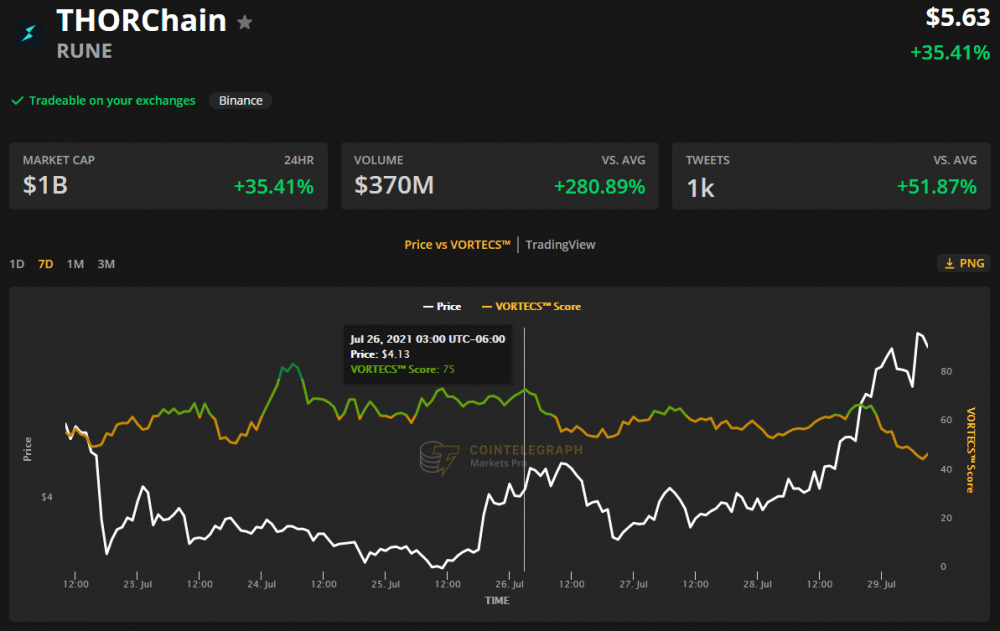Click the 80 mark on VORTECS axis
This screenshot has height=631, width=1000.
[946, 371]
